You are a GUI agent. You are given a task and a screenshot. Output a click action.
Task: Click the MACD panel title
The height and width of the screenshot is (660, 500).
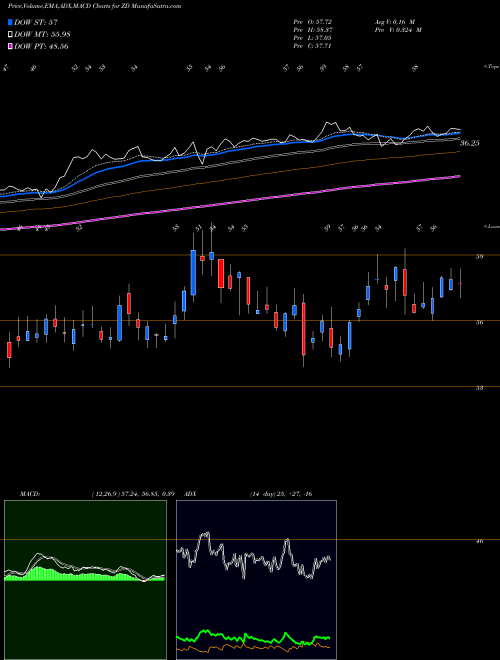coord(30,494)
